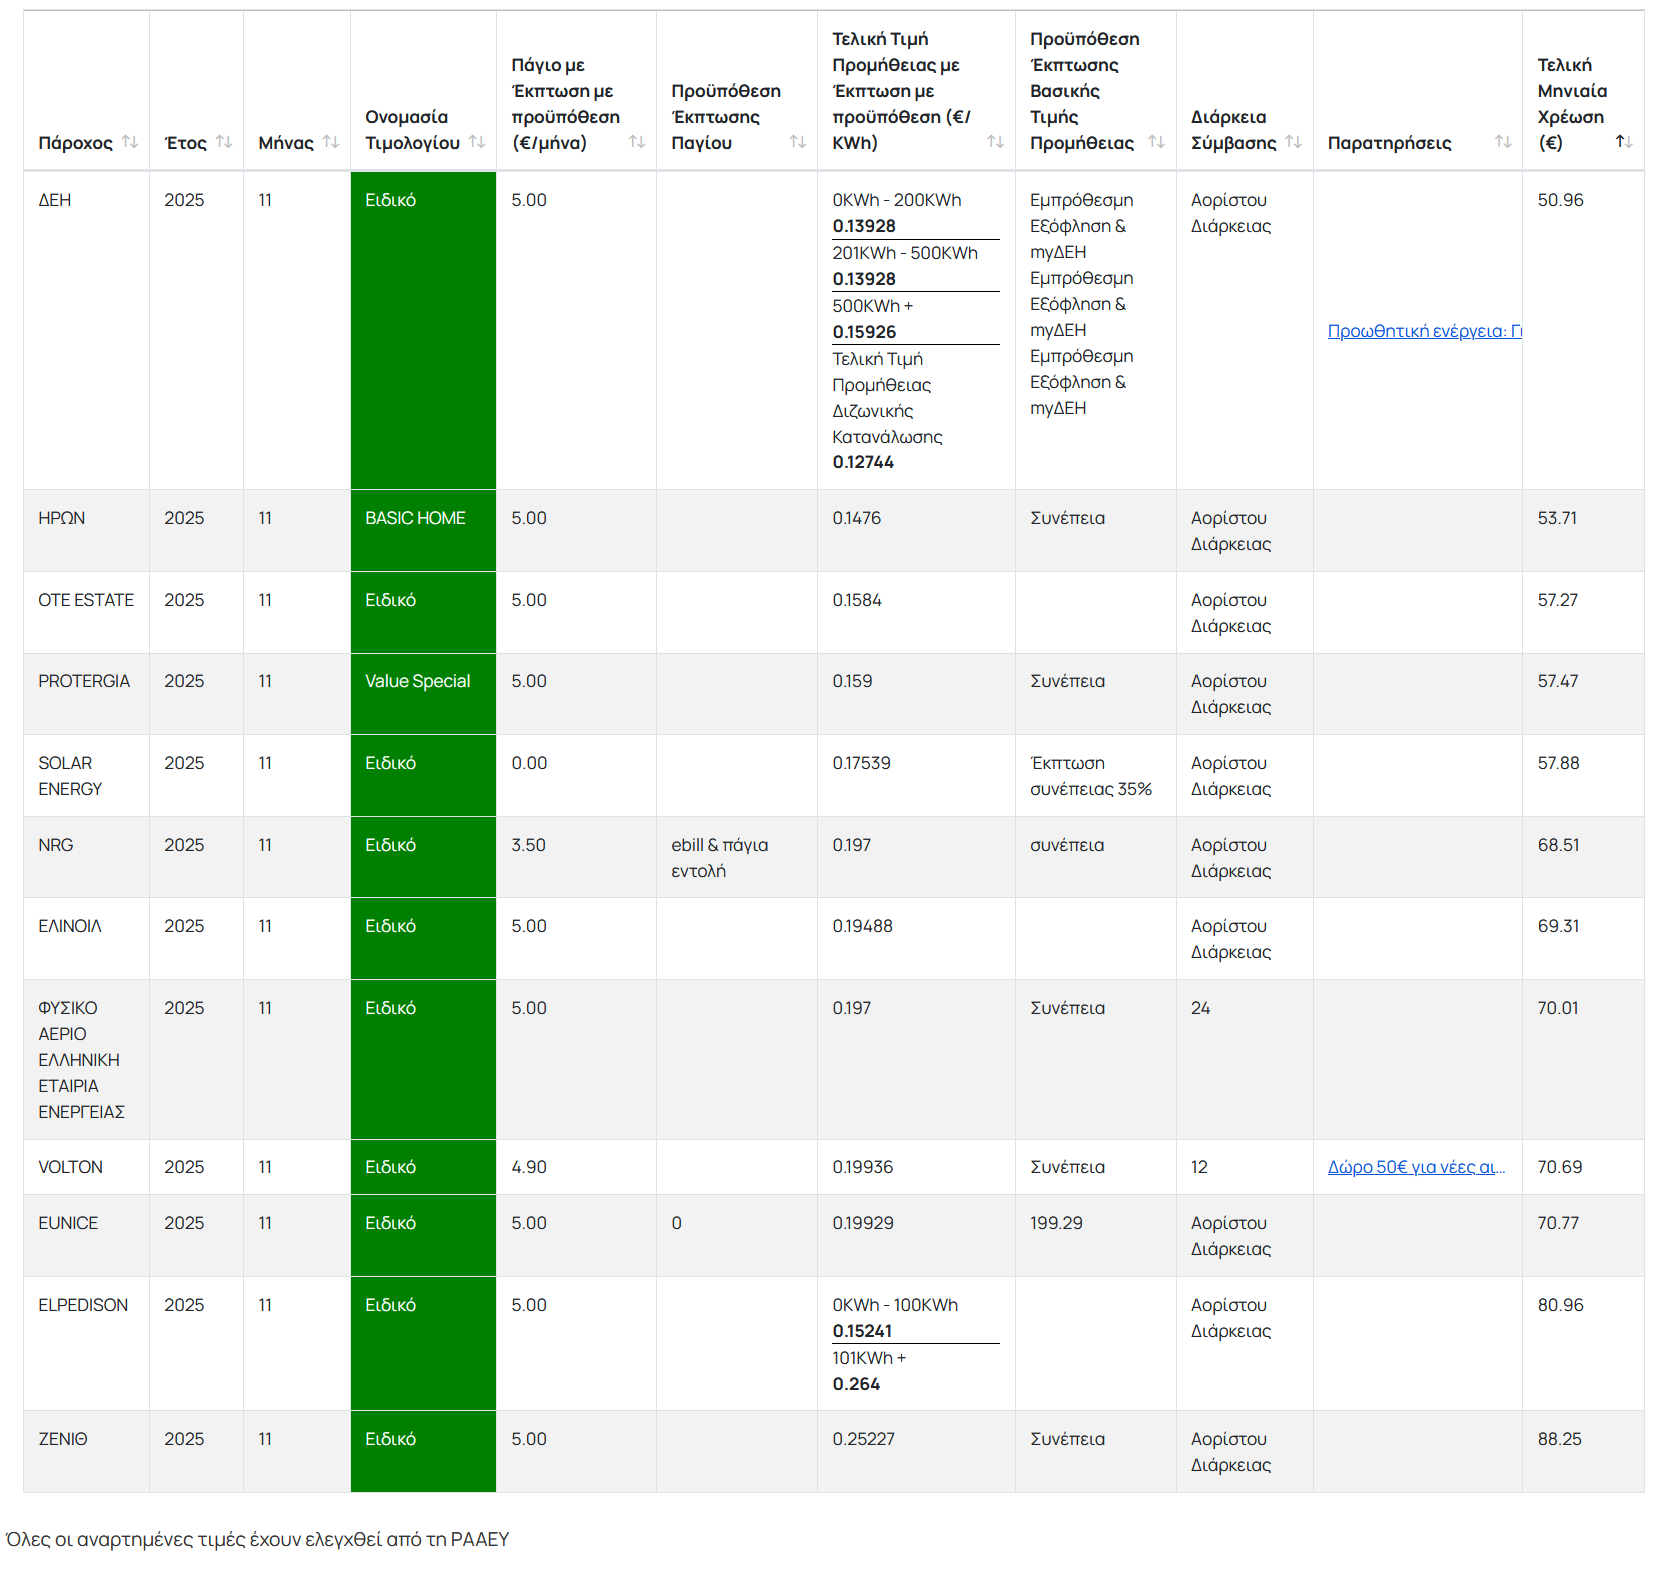
Task: Click the green Value Special tariff cell
Action: pyautogui.click(x=423, y=693)
